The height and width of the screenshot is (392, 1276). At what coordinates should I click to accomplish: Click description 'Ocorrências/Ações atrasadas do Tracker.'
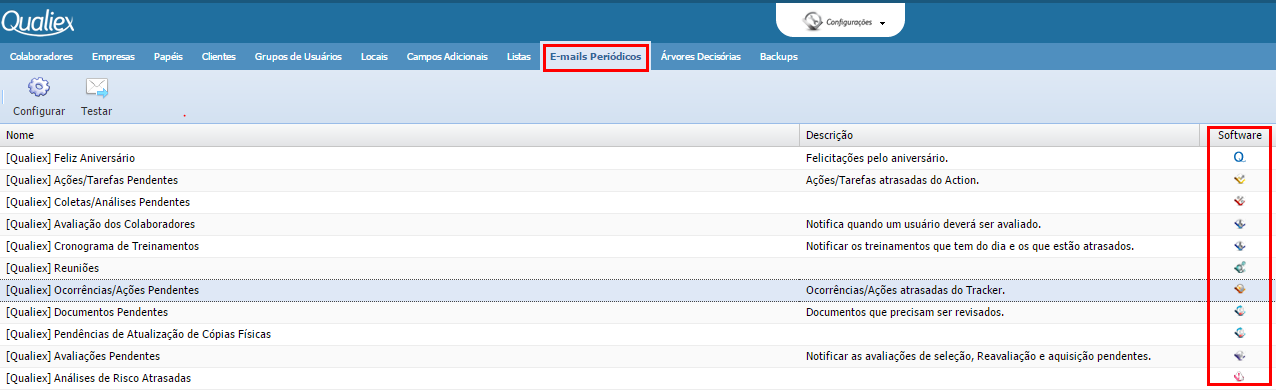(905, 290)
